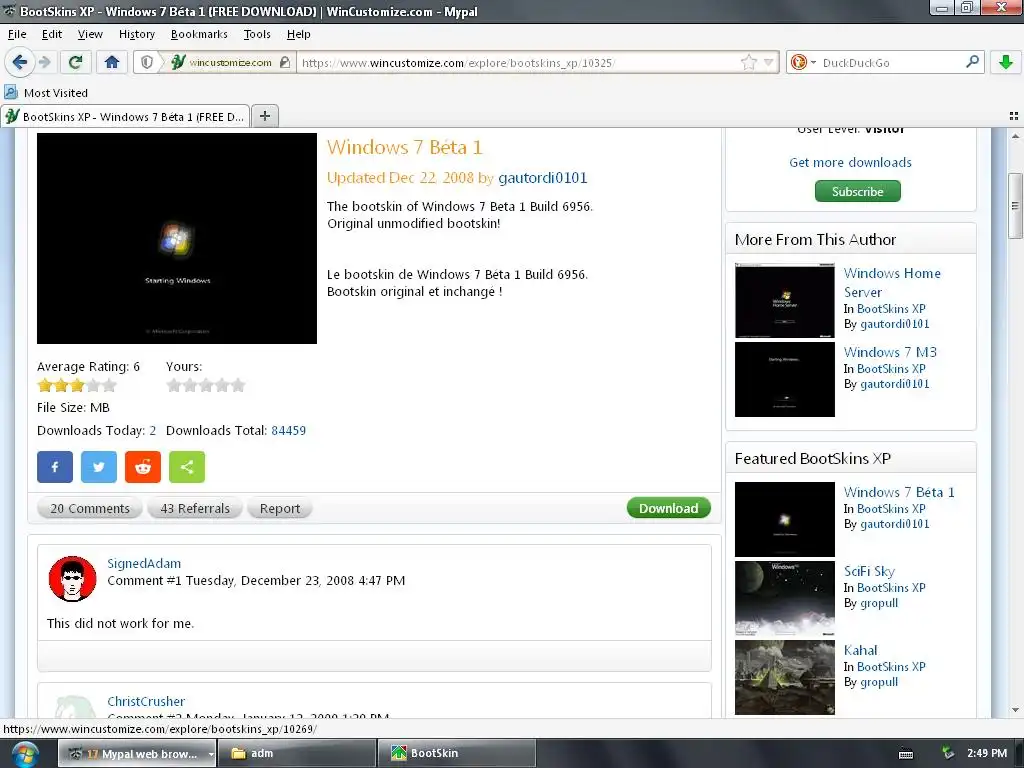
Task: Rate with the first star under Yours
Action: click(174, 385)
